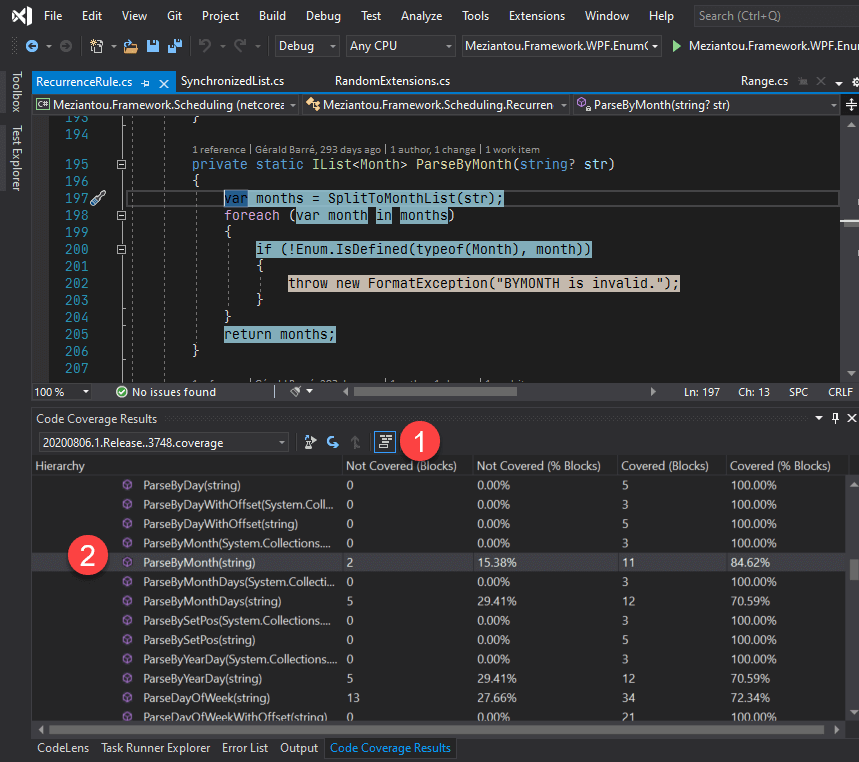Click the Save All toolbar icon
The image size is (859, 762).
click(174, 47)
